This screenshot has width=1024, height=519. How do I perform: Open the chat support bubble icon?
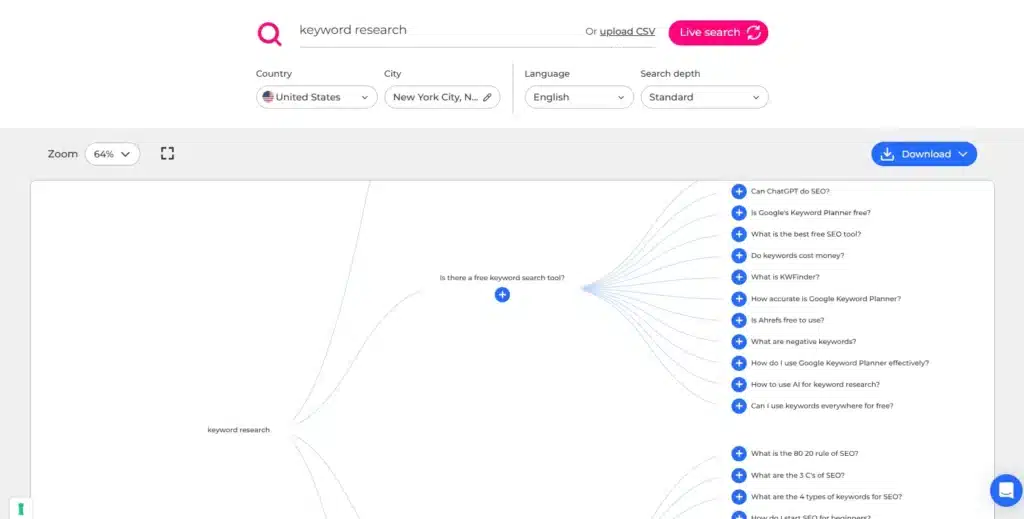1006,490
